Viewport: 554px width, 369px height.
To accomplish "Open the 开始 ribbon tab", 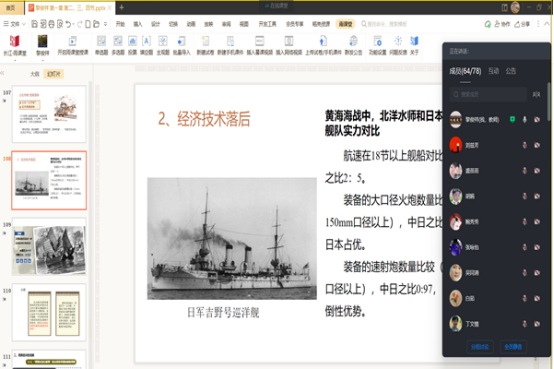I will [x=120, y=24].
